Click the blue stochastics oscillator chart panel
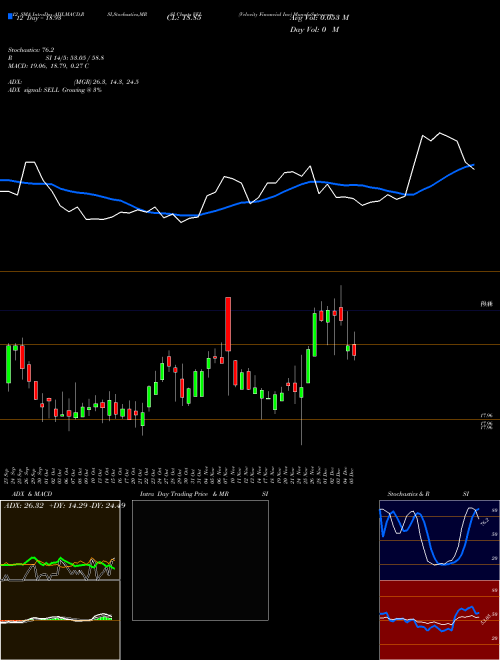This screenshot has width=500, height=660. click(x=439, y=540)
